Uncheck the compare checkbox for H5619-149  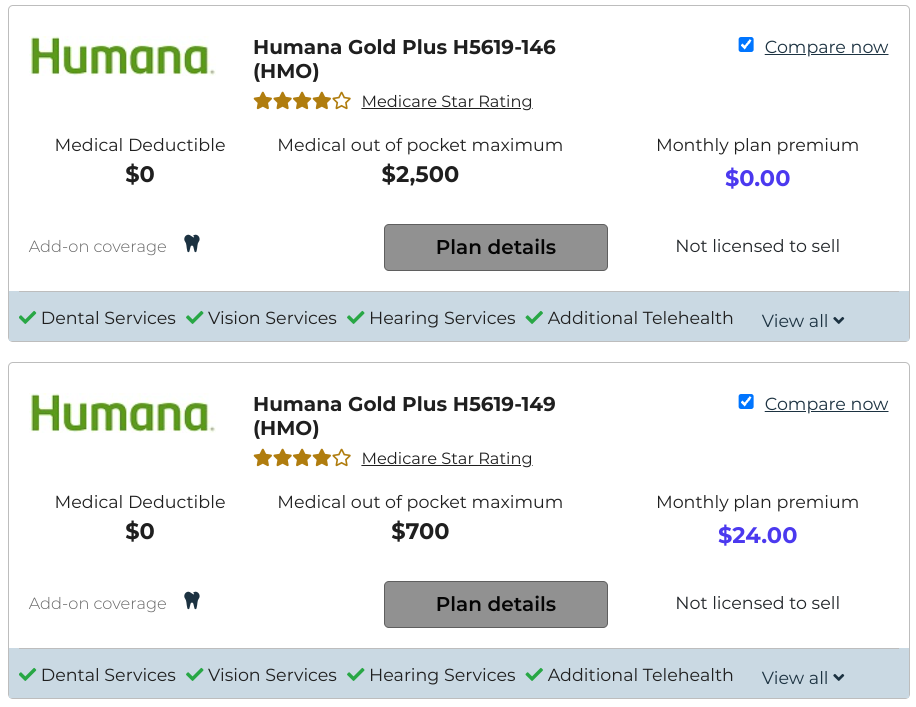point(746,402)
